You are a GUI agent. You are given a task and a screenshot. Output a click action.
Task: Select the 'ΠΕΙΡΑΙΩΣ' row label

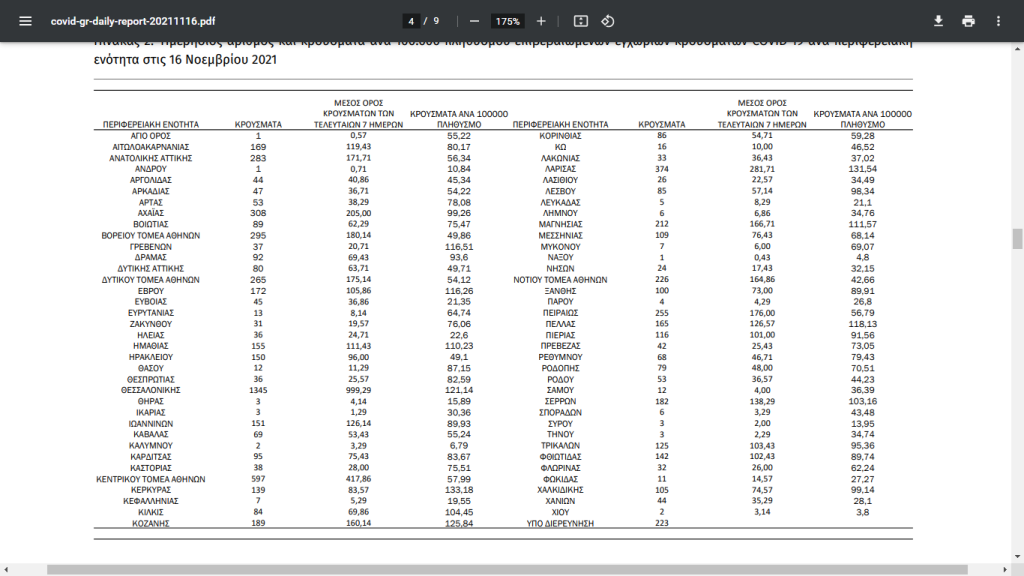pyautogui.click(x=560, y=313)
